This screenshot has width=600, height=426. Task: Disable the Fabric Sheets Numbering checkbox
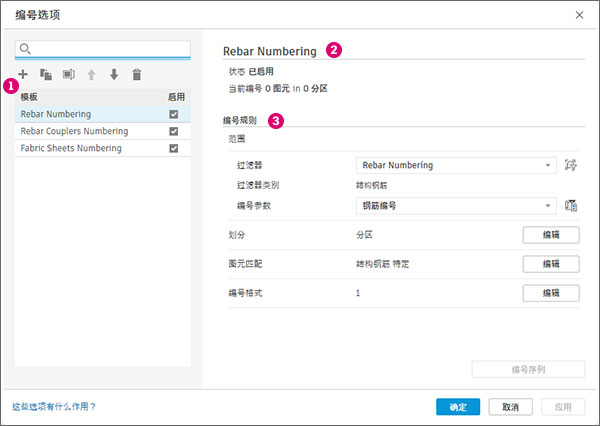tap(174, 149)
